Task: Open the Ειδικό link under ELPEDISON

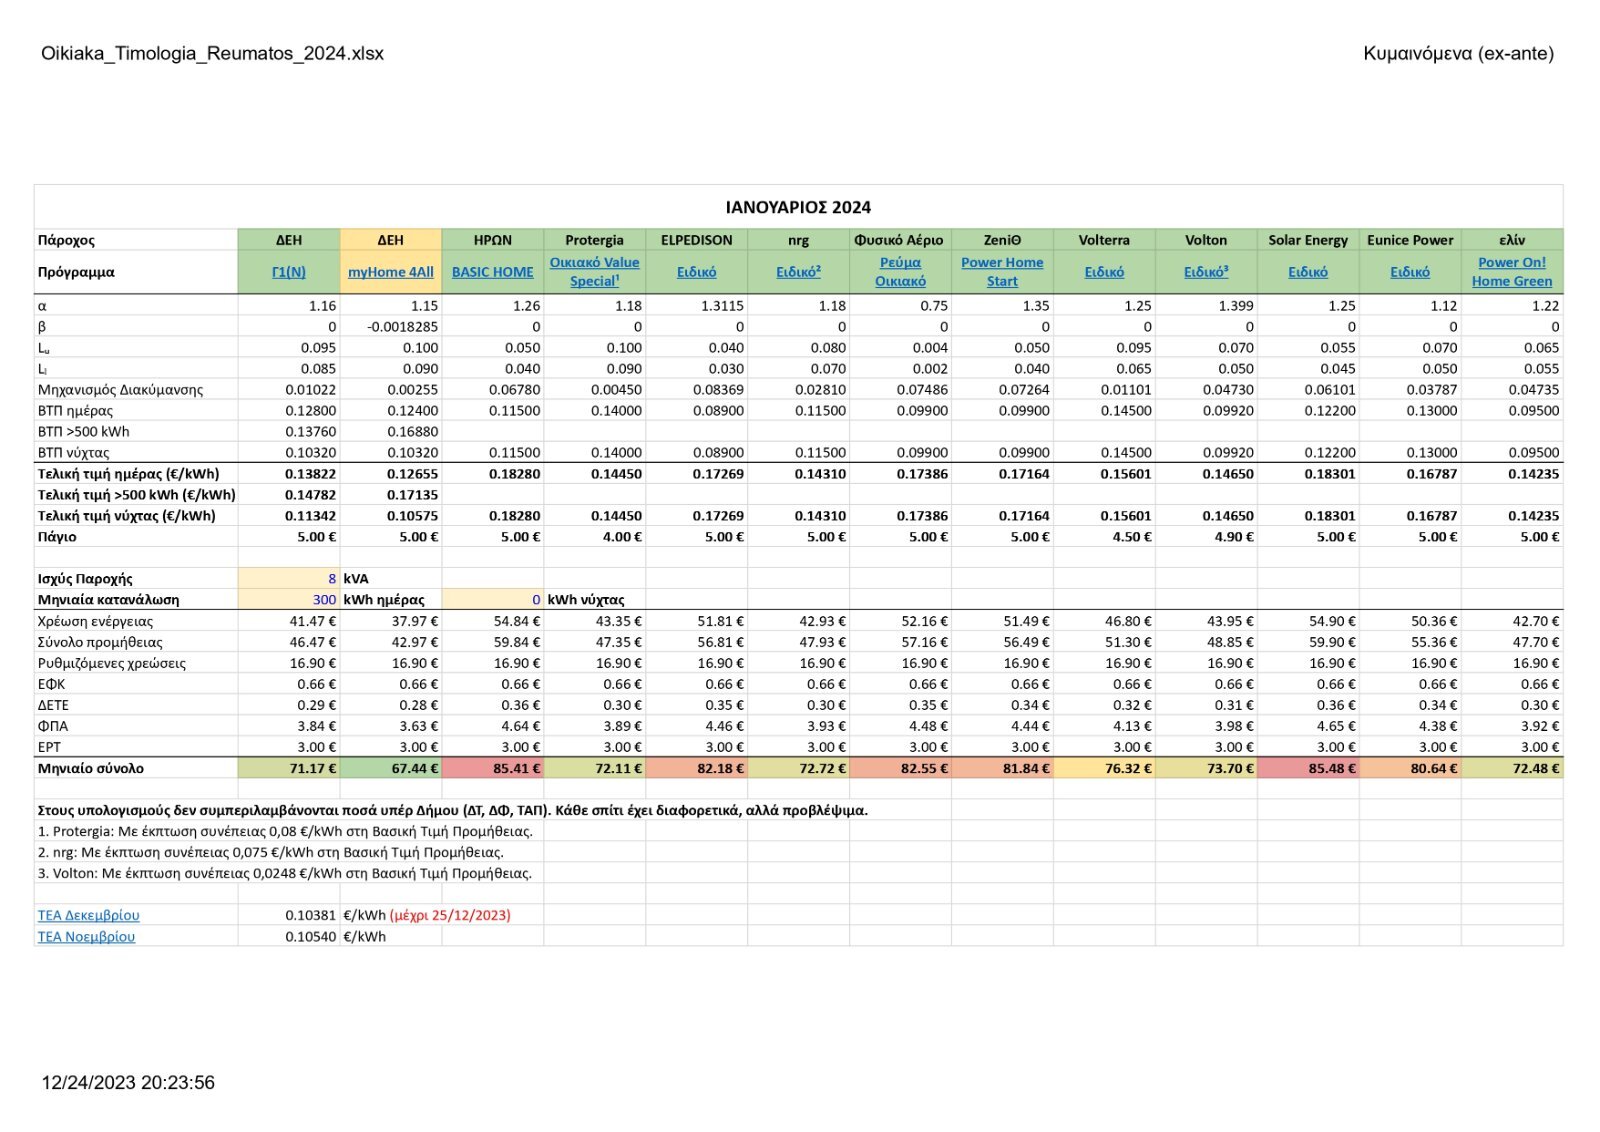Action: (x=697, y=272)
